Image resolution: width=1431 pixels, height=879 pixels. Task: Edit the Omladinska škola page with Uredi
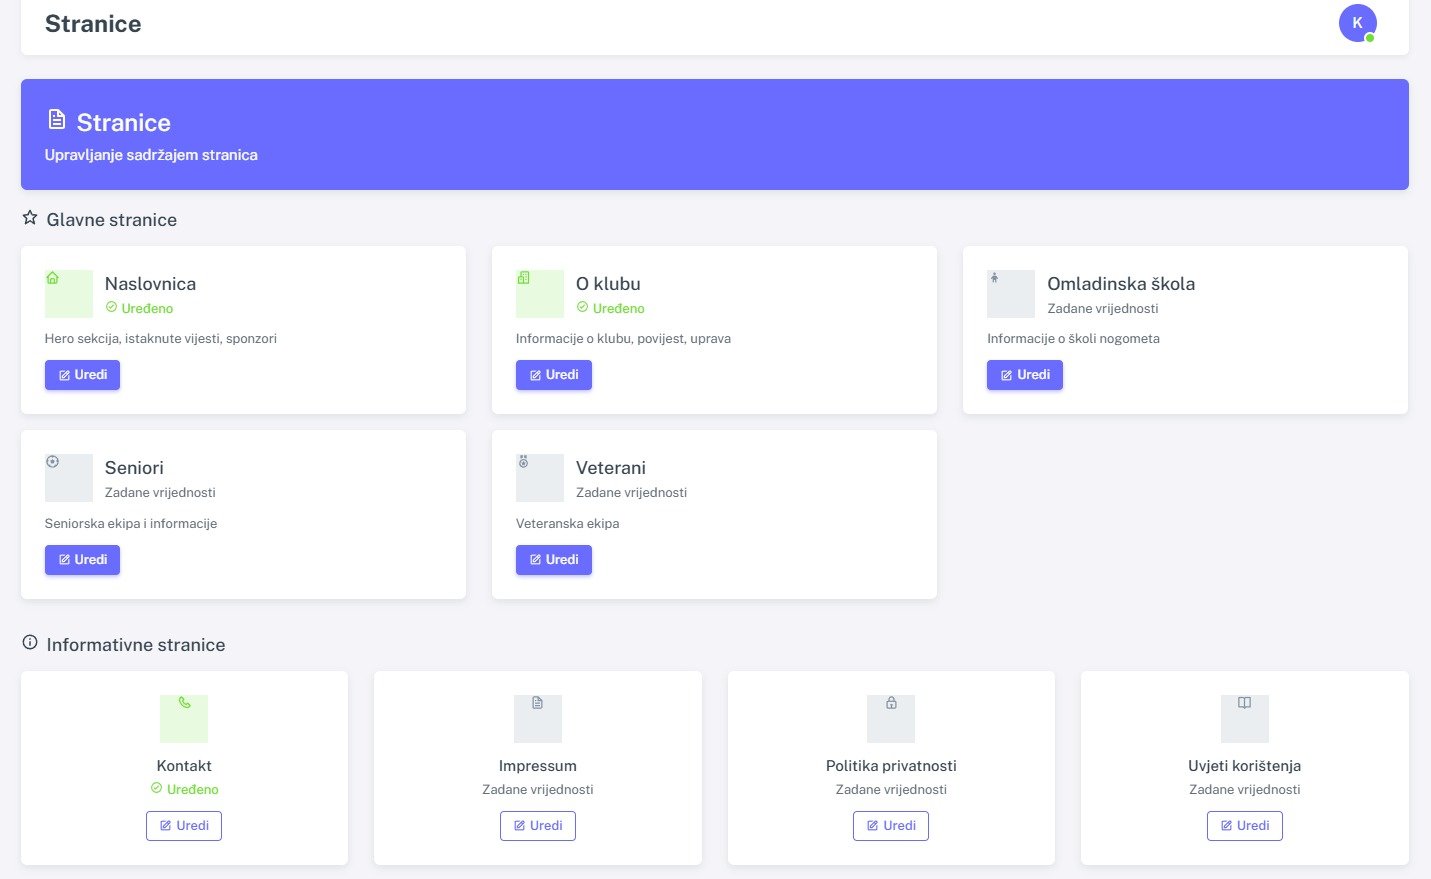point(1025,375)
